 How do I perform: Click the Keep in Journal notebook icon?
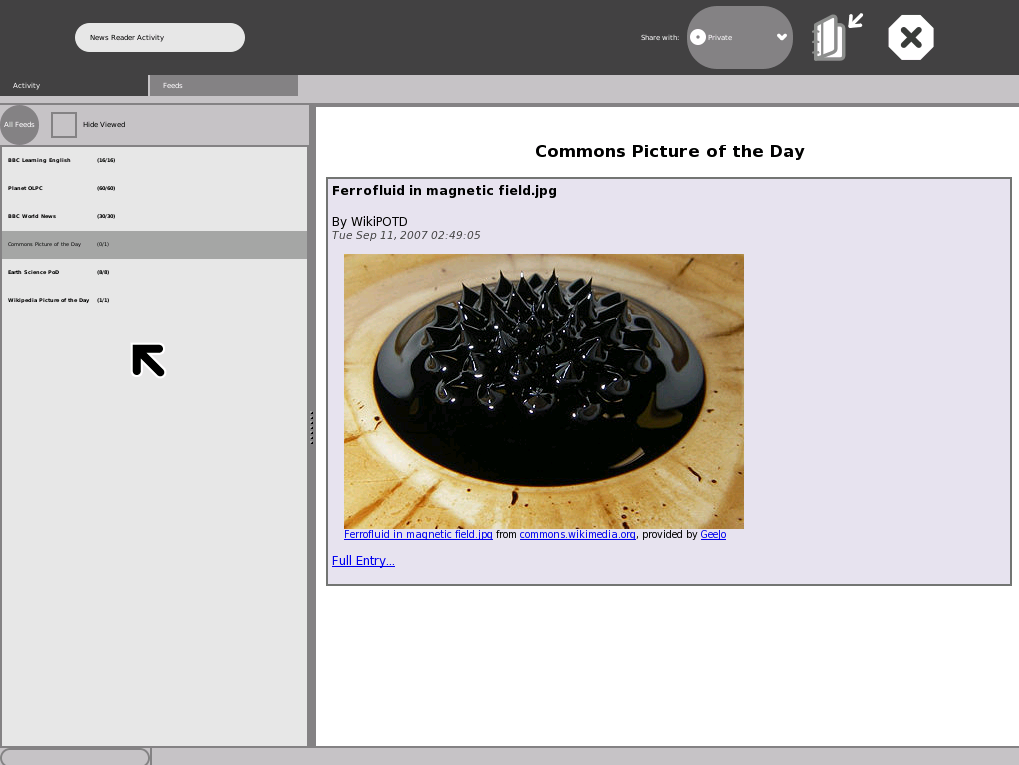[835, 38]
